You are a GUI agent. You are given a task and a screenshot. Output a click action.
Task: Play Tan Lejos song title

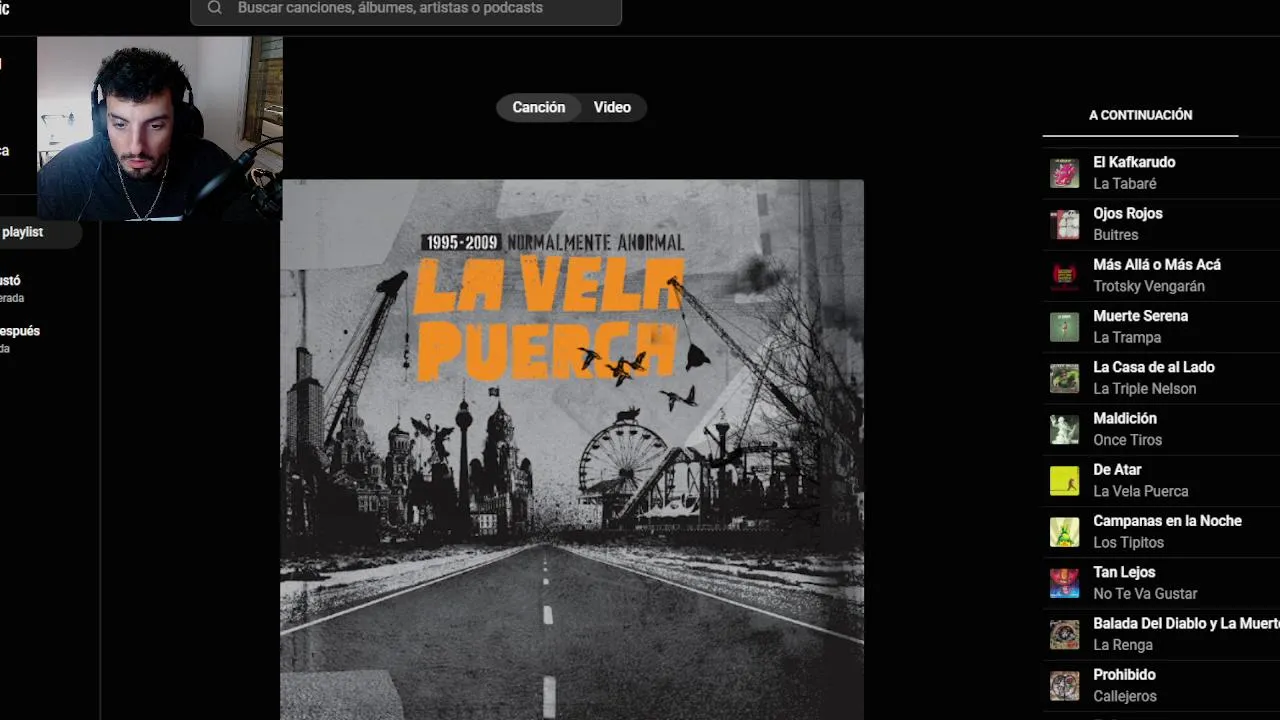coord(1124,572)
